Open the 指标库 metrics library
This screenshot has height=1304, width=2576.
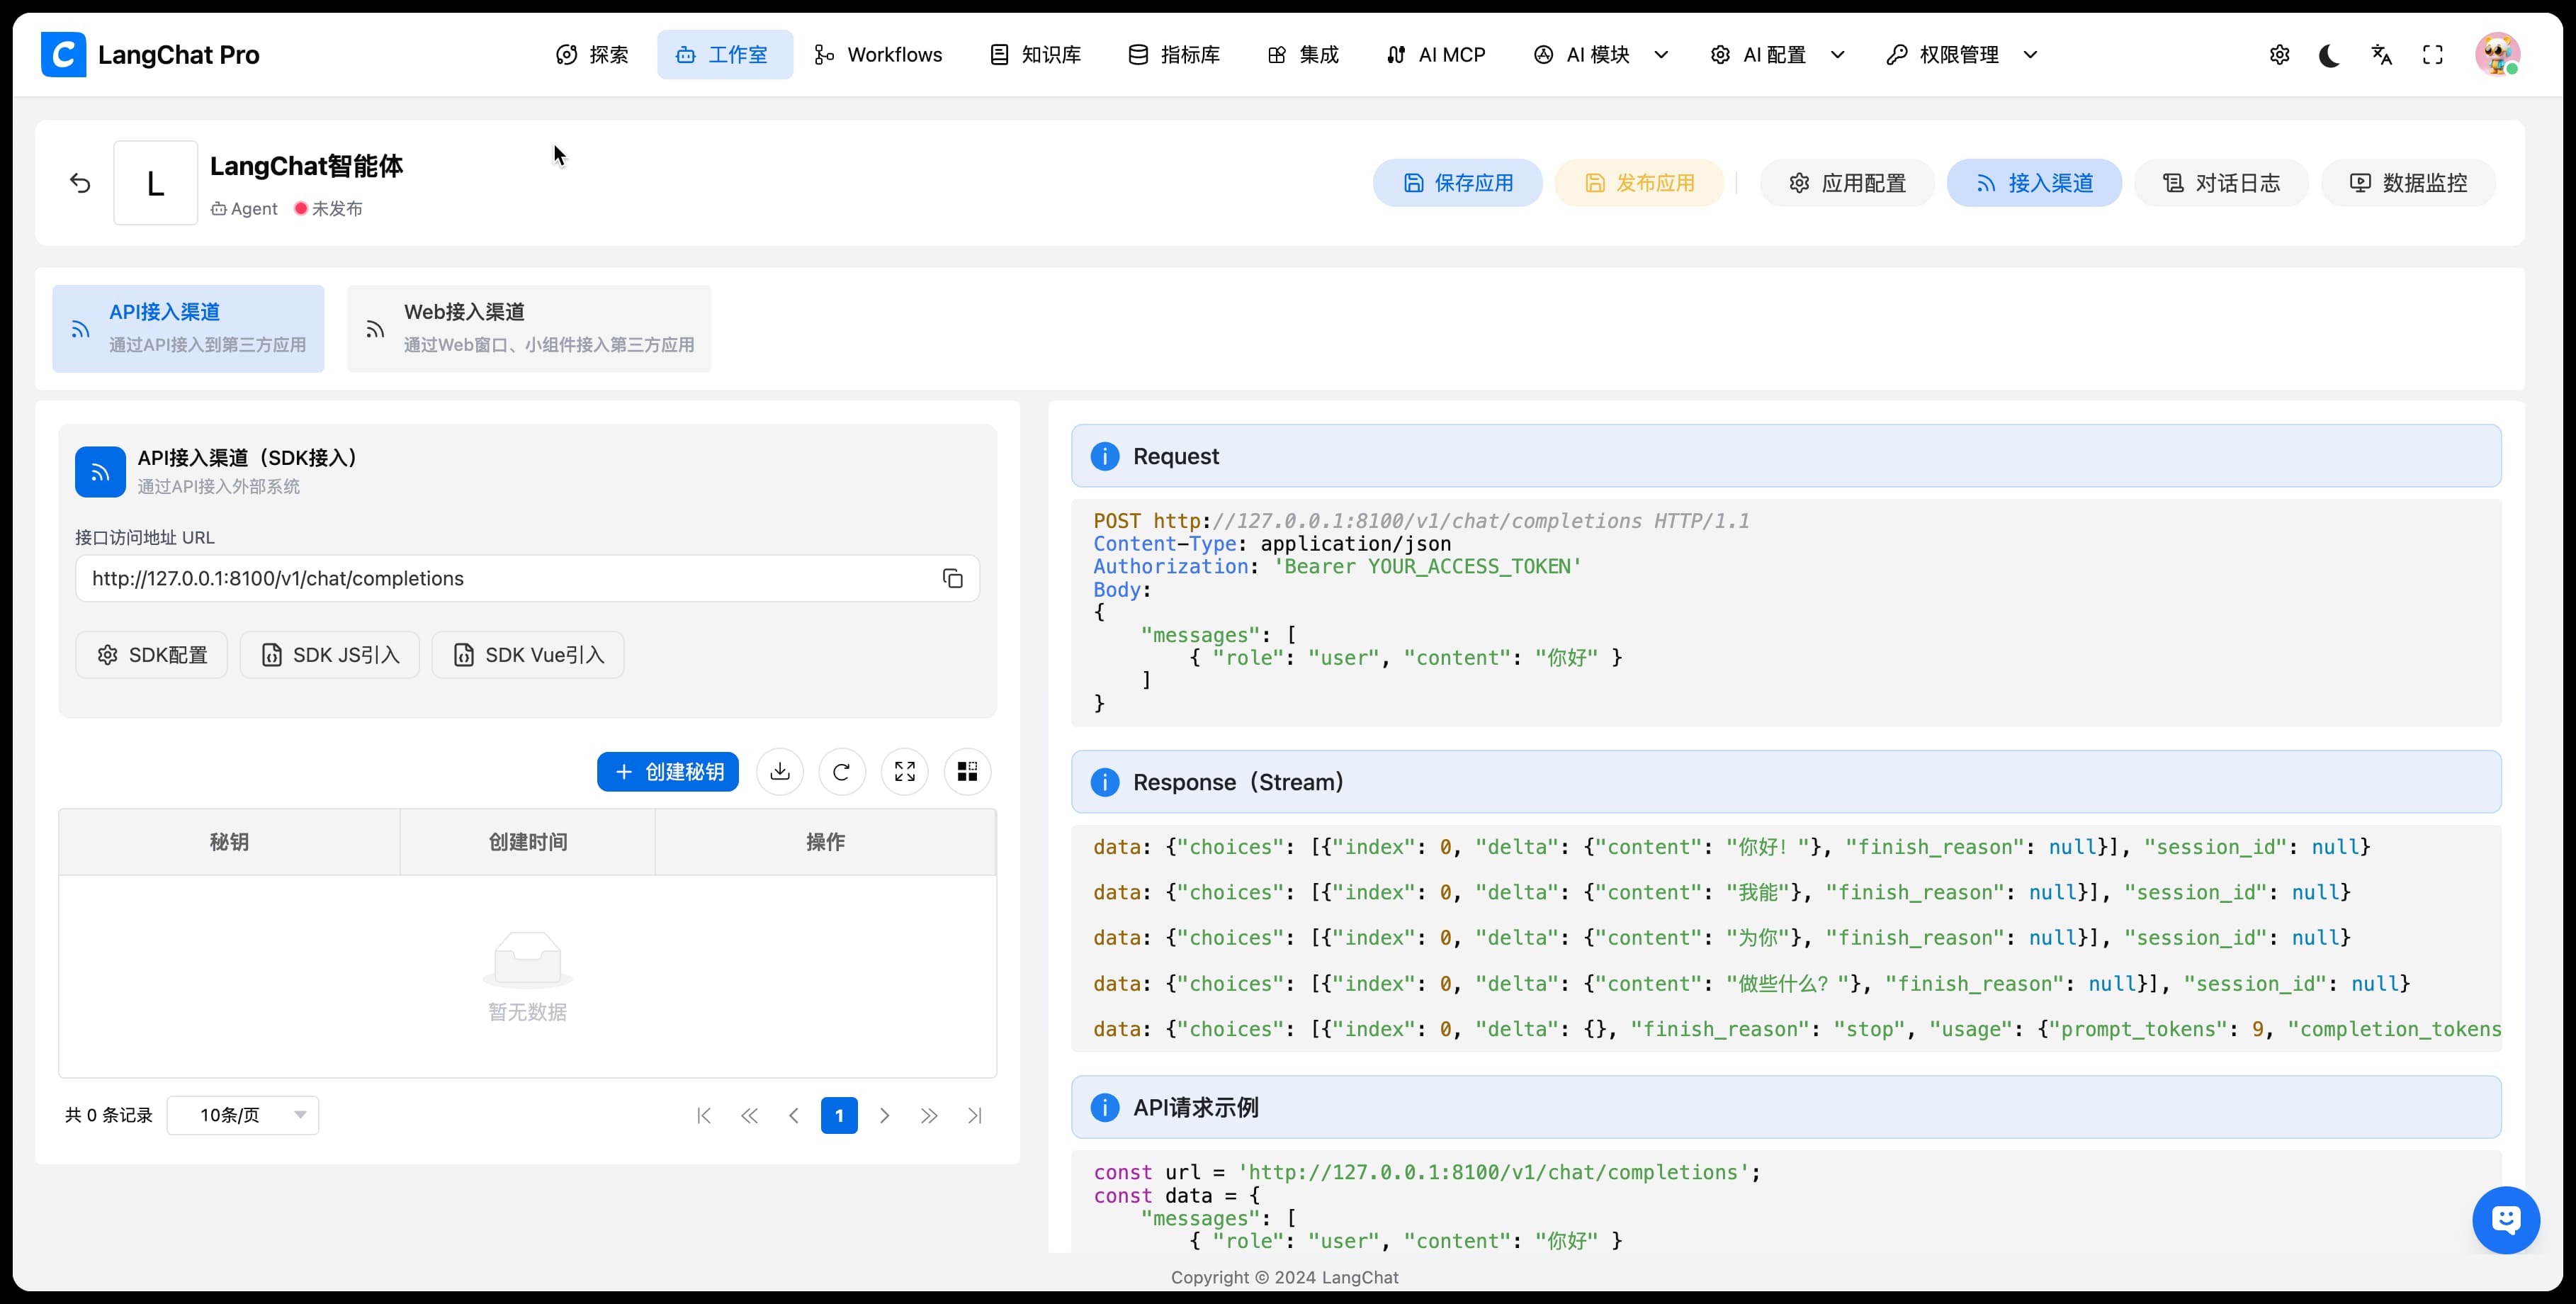(x=1174, y=54)
